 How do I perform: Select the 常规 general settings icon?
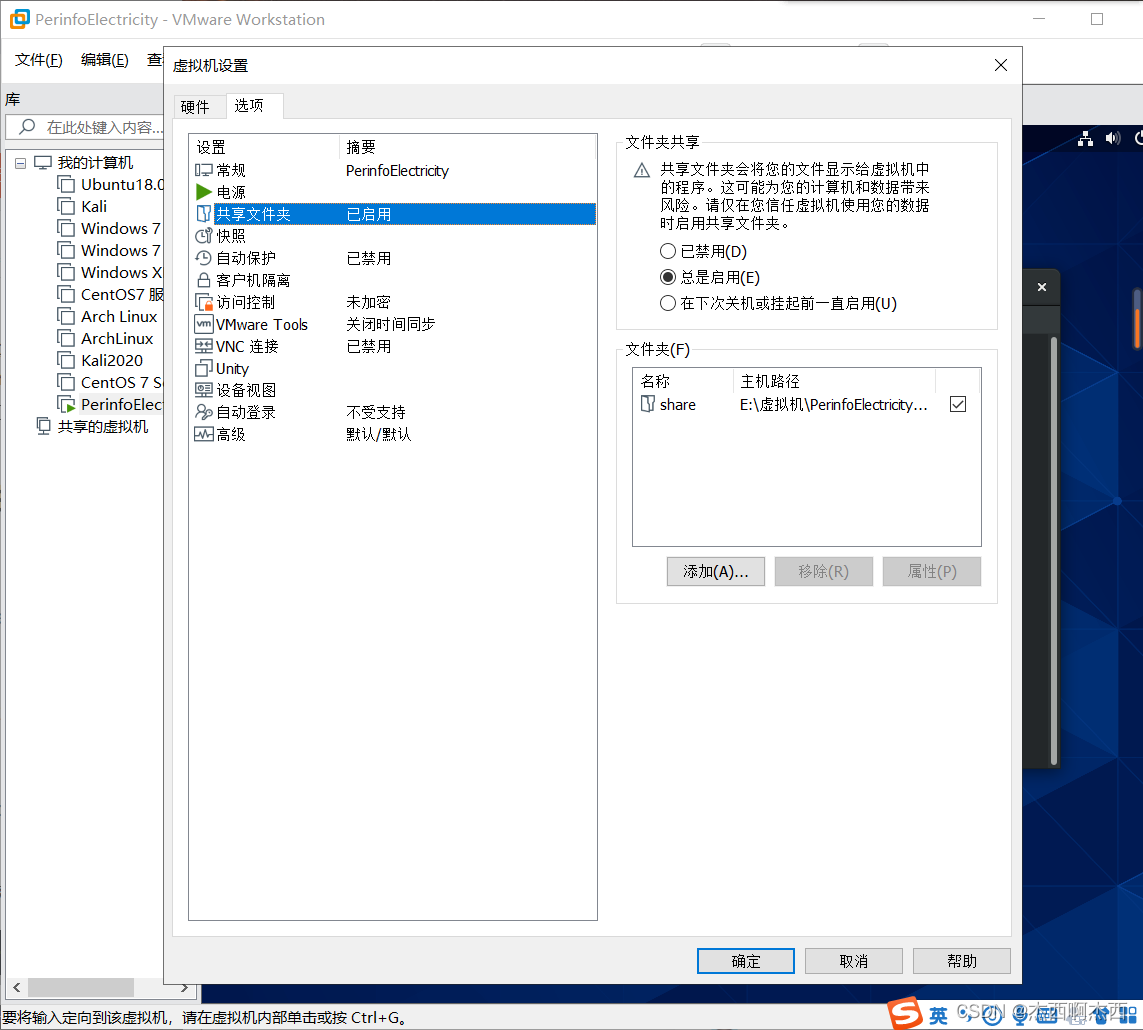[x=203, y=171]
